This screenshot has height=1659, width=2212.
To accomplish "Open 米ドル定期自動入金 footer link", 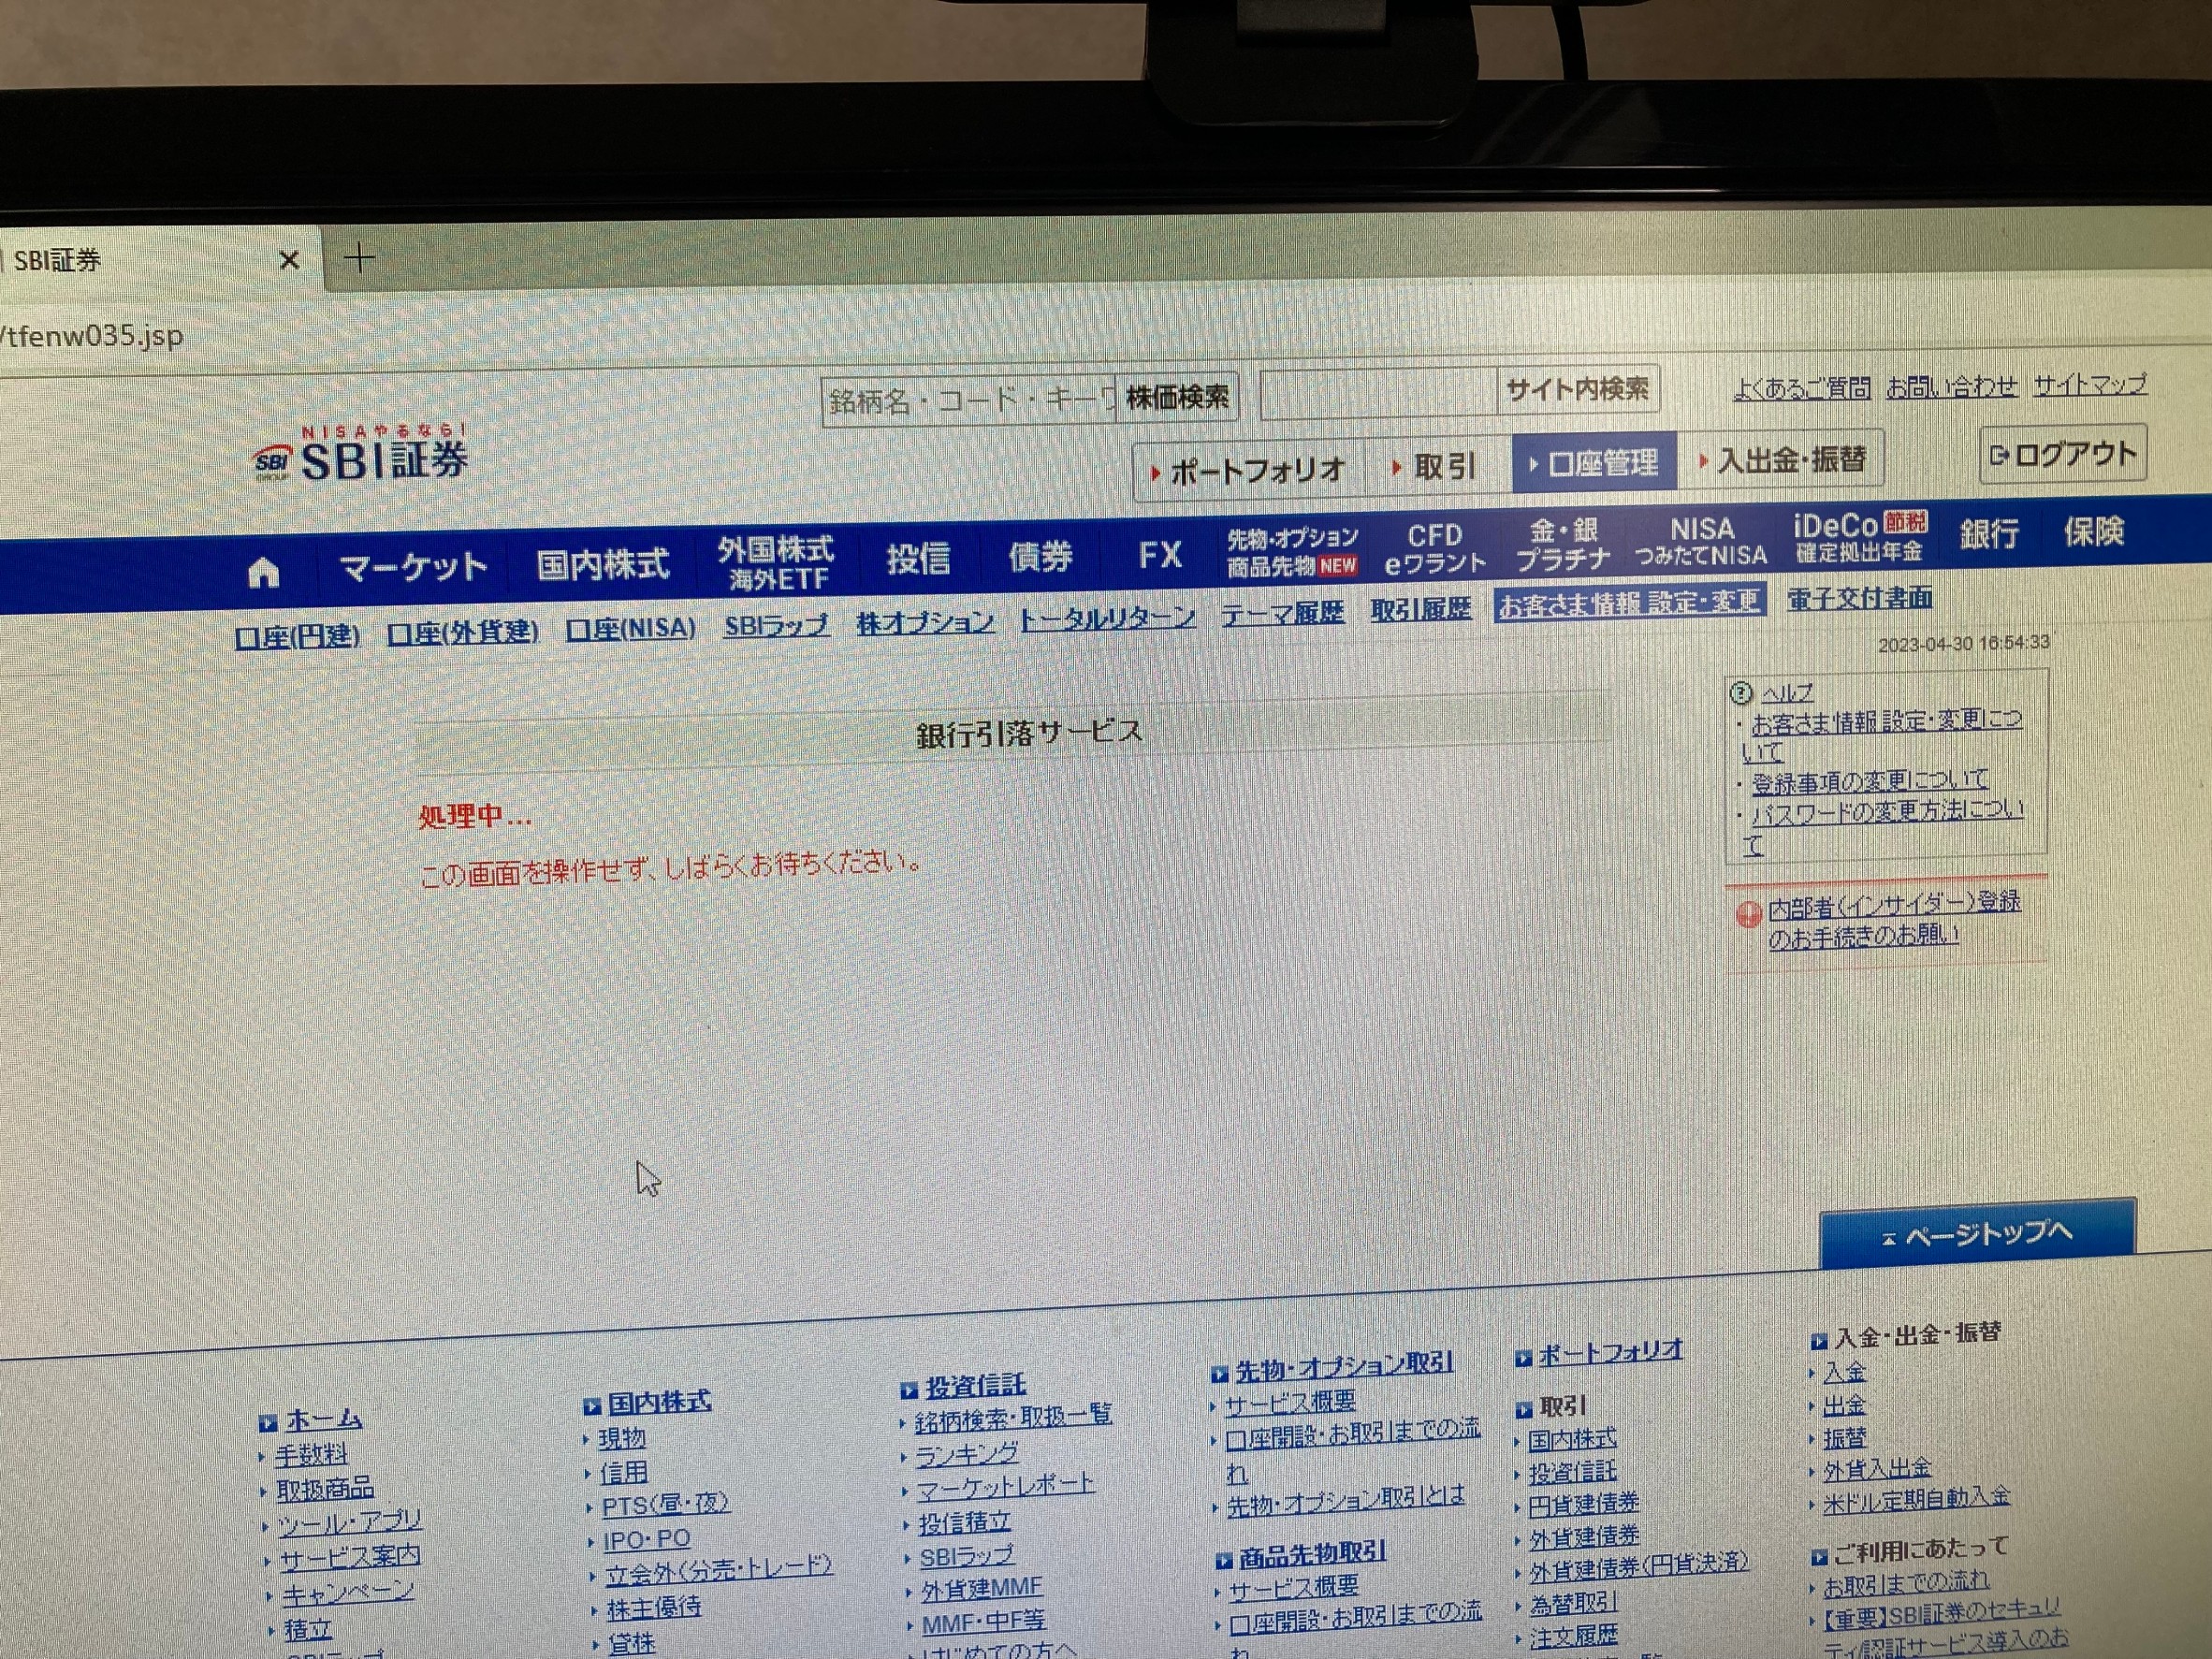I will (x=1916, y=1498).
